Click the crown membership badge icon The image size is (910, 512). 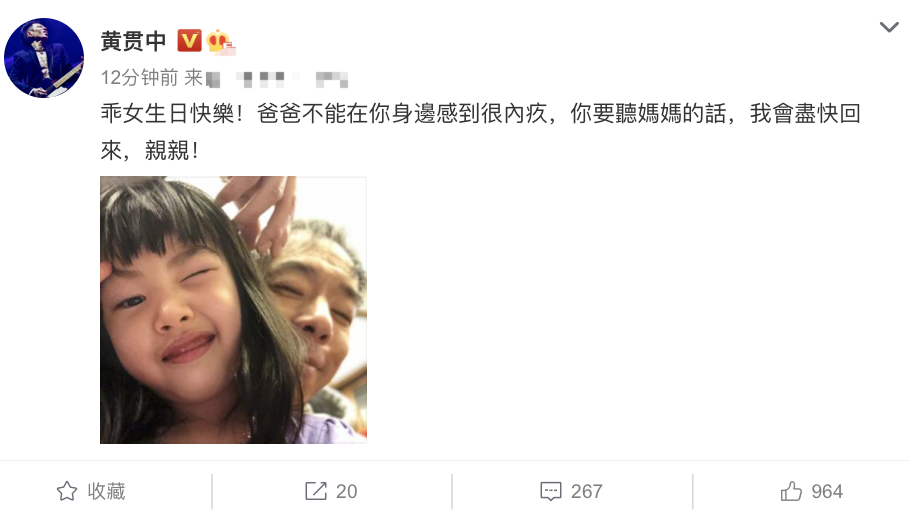tap(221, 41)
